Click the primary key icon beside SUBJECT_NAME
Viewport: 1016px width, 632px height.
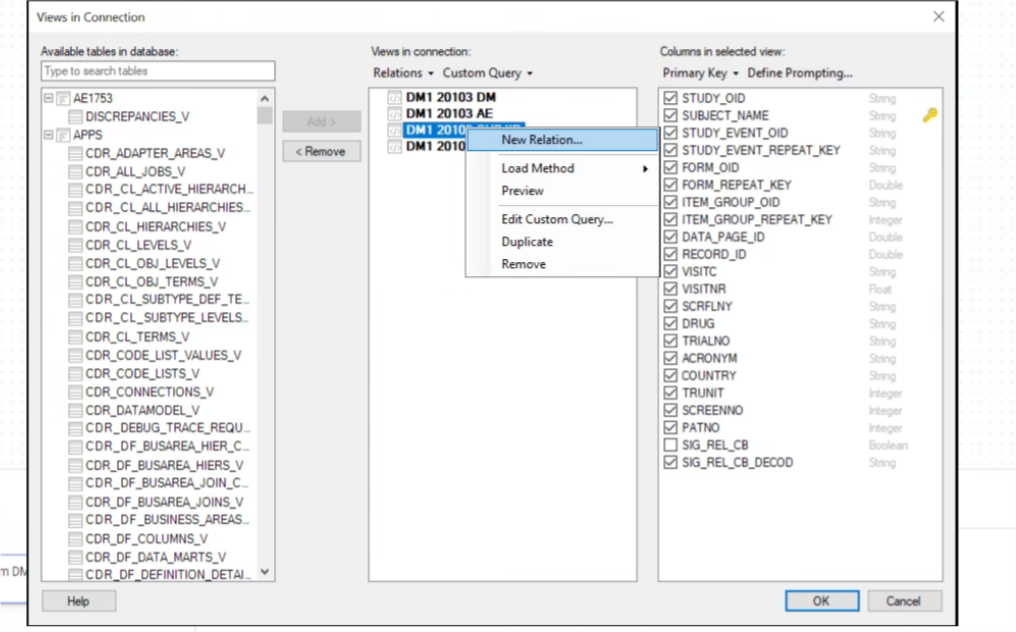click(929, 116)
